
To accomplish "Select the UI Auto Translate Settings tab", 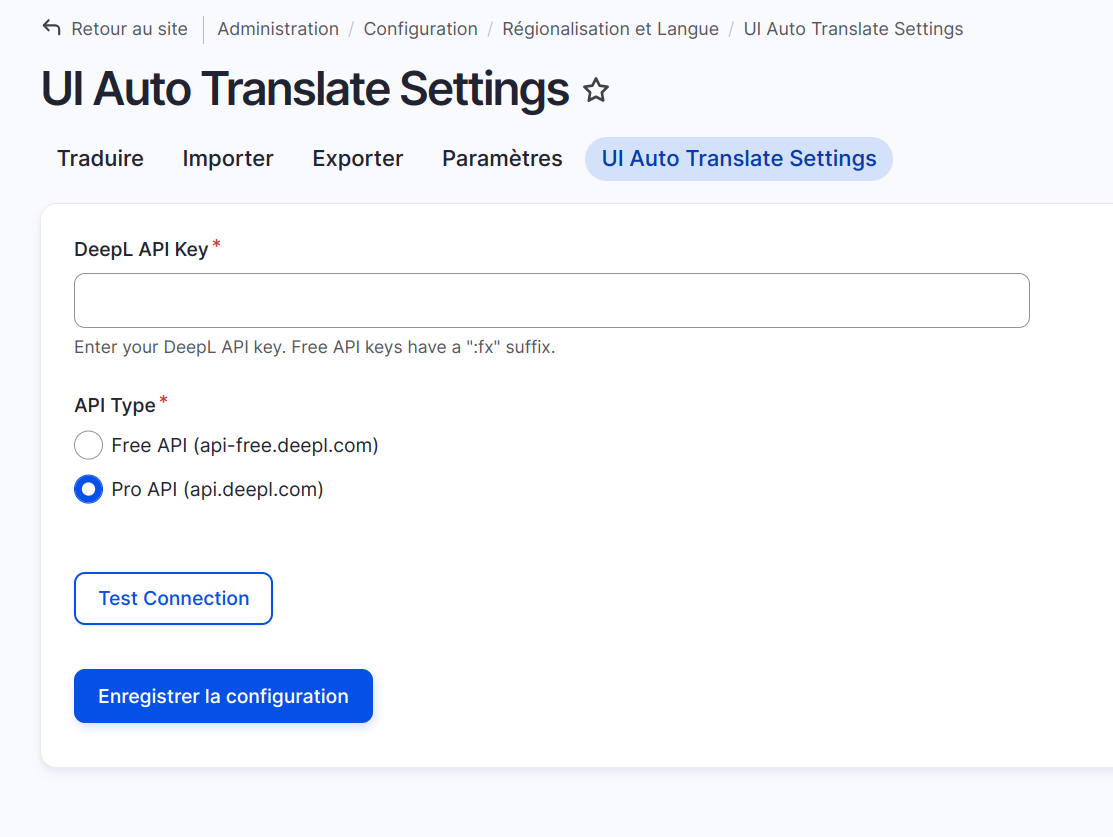I will (738, 158).
